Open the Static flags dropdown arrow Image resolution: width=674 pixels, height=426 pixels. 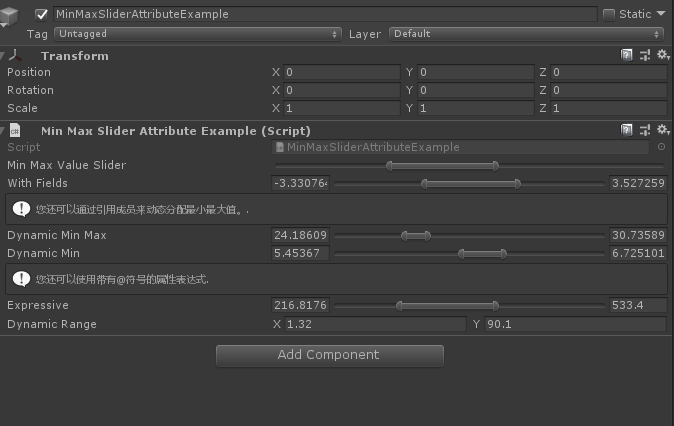(661, 14)
